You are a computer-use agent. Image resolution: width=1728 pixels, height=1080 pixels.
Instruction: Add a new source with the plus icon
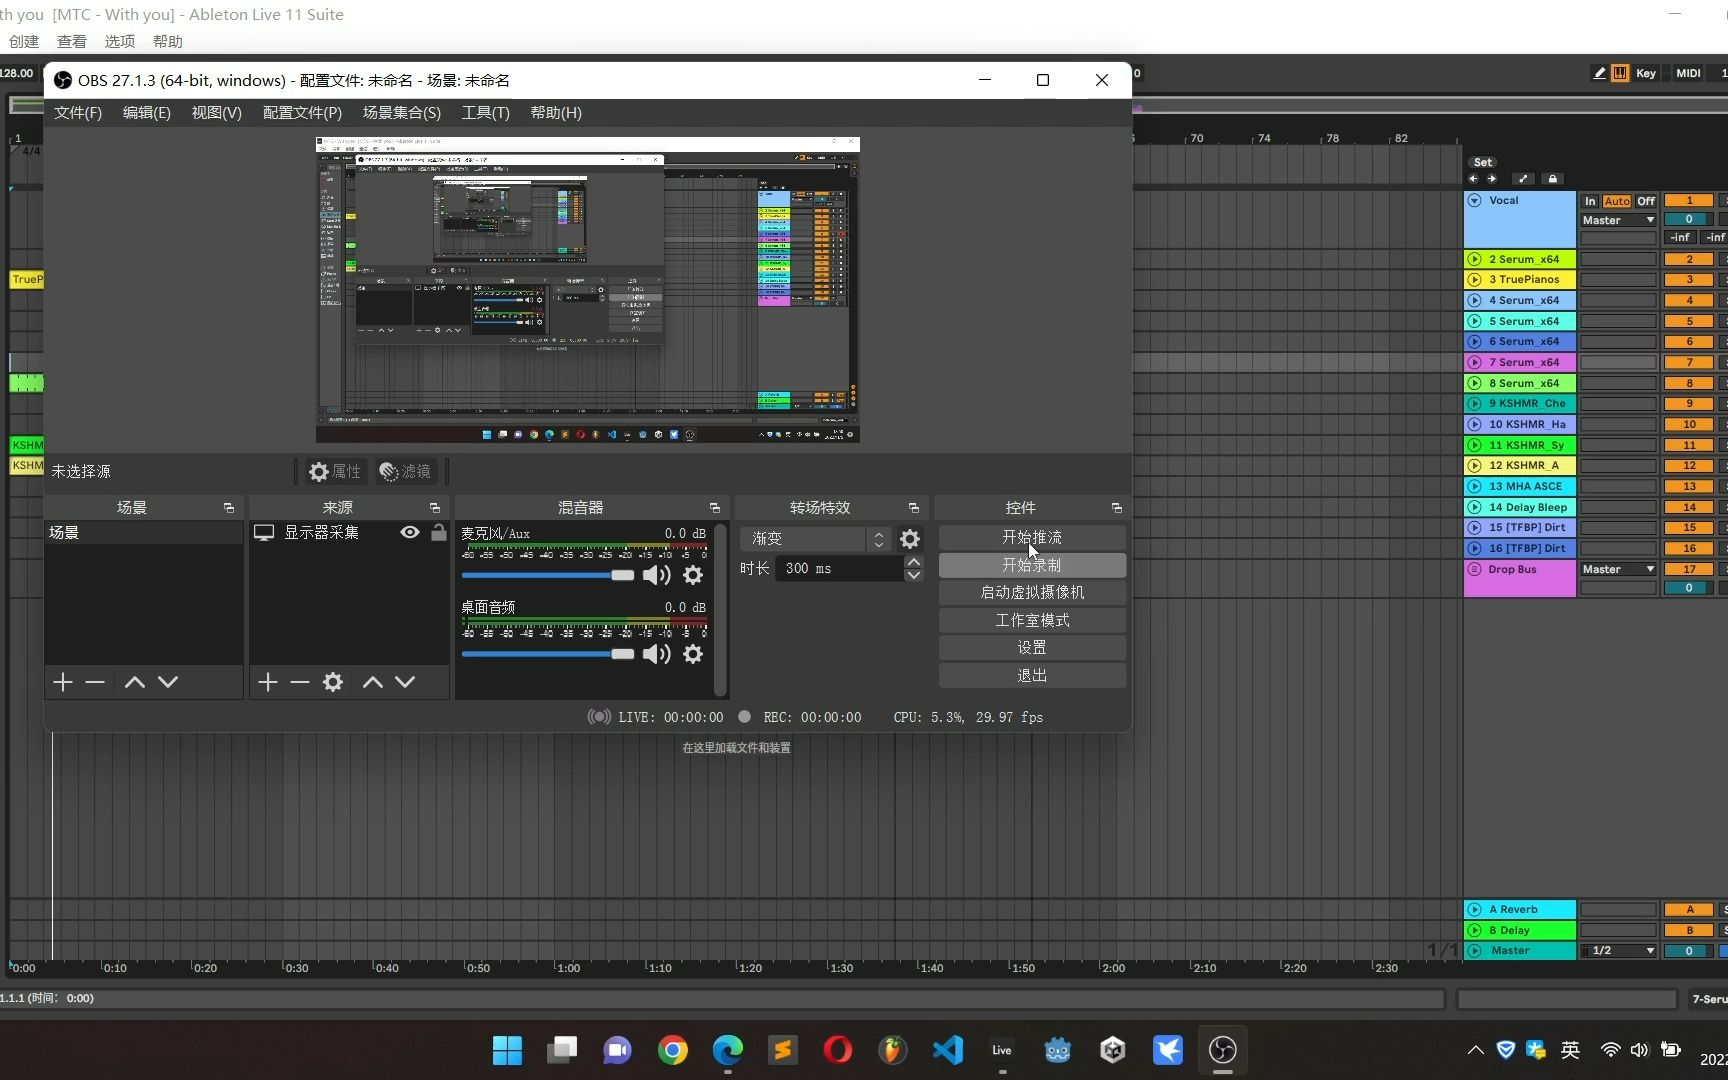(x=267, y=682)
